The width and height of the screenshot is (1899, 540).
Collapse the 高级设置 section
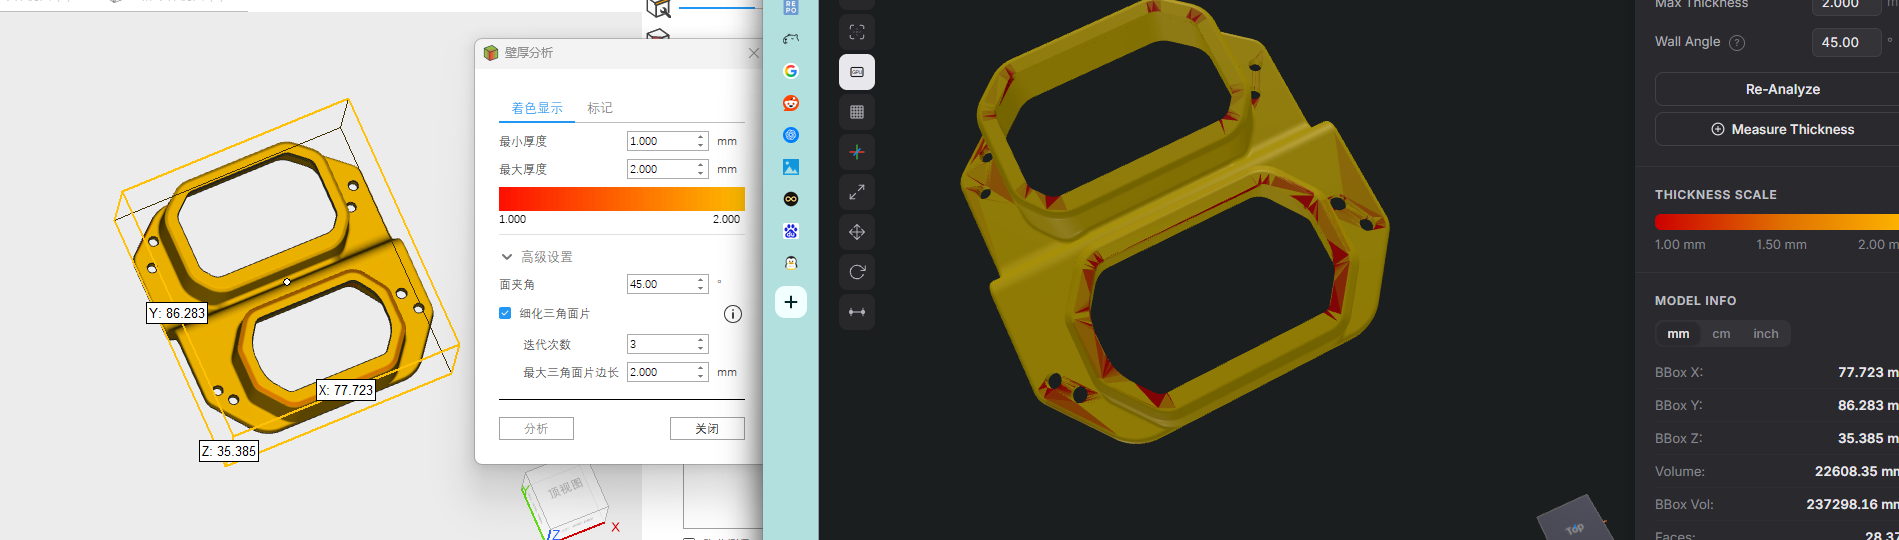click(507, 257)
